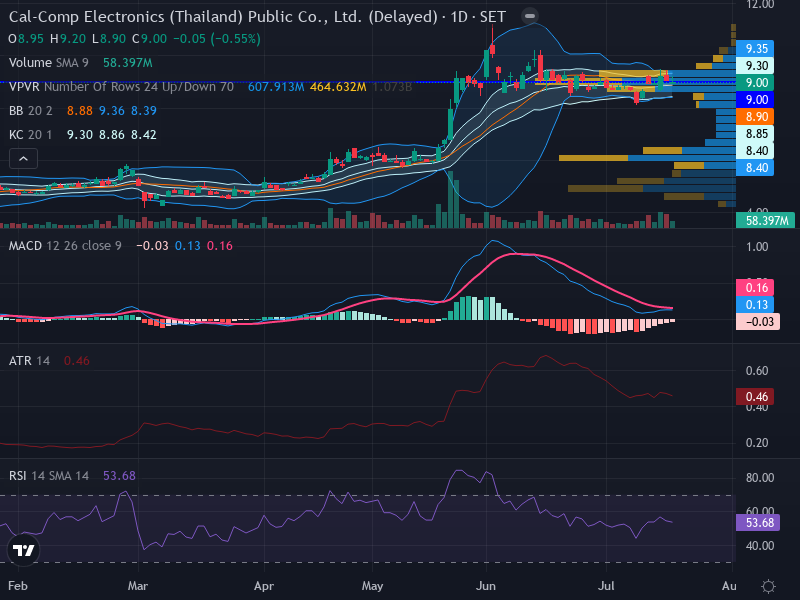The width and height of the screenshot is (800, 600).
Task: Click the Mar label on time axis
Action: [138, 586]
